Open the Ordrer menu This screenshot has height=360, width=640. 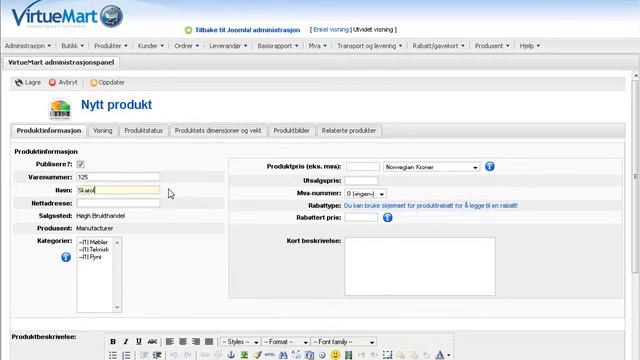187,46
